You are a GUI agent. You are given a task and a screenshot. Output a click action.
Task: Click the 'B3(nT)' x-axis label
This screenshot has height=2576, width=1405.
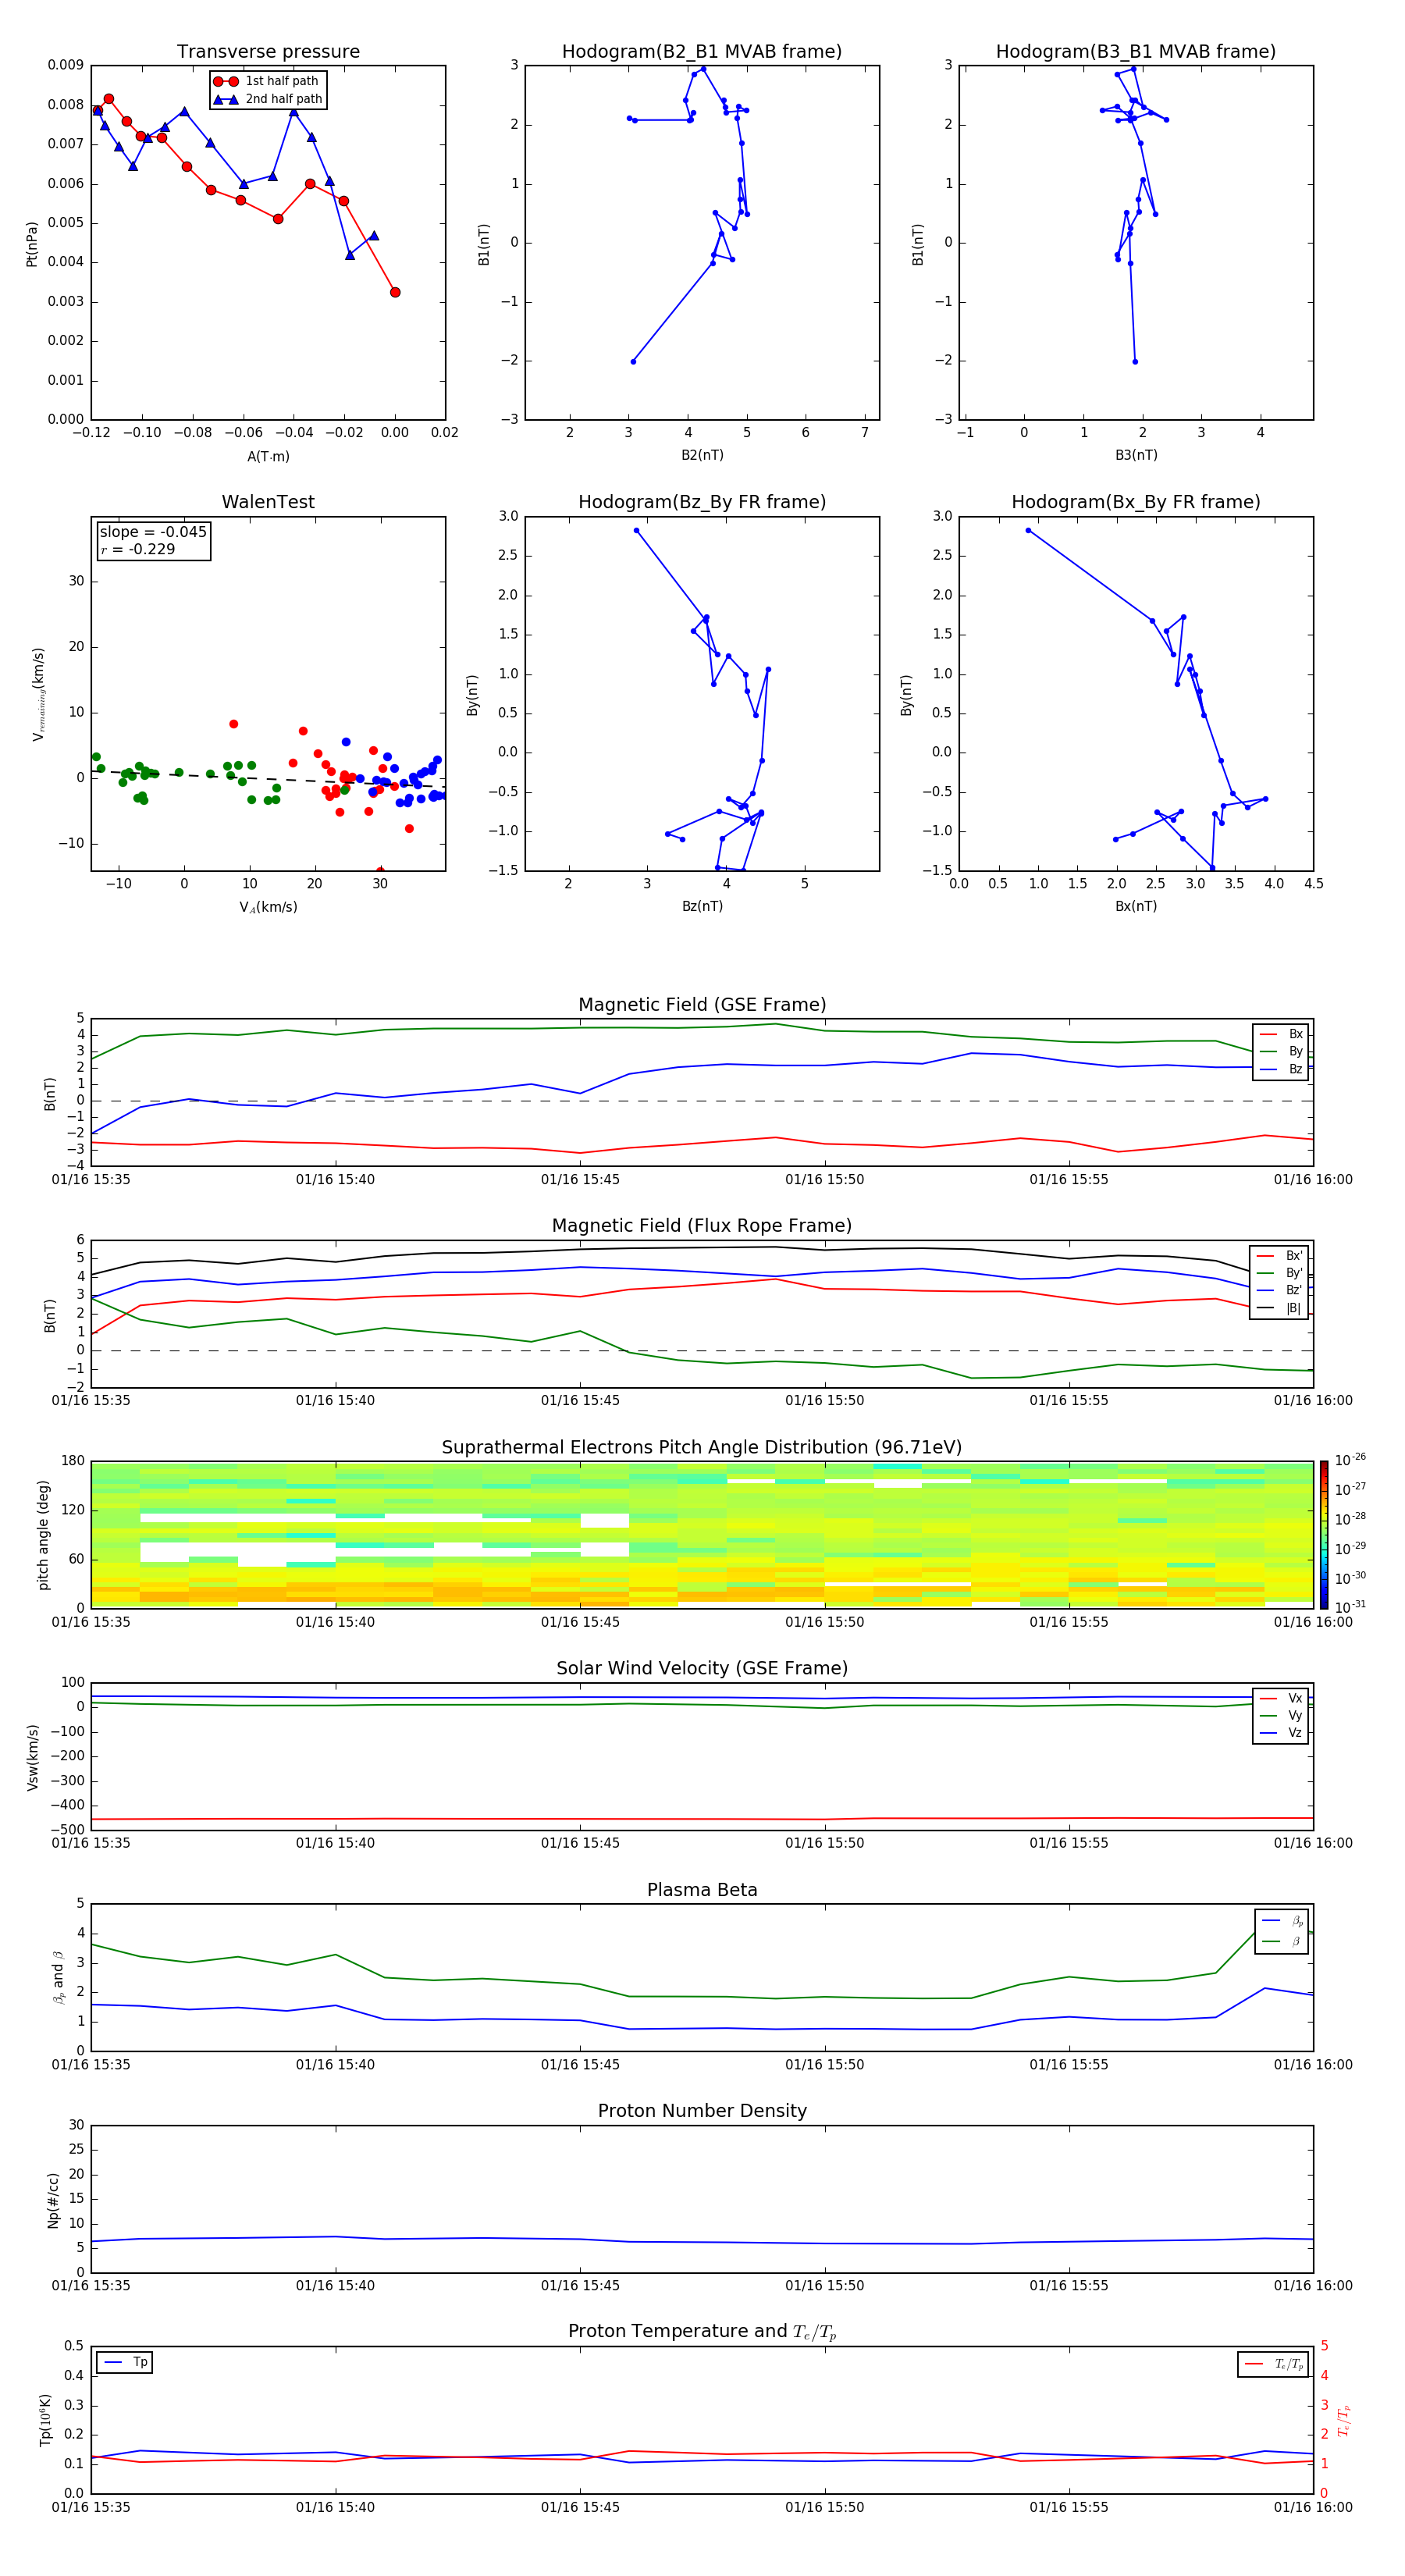click(1136, 455)
